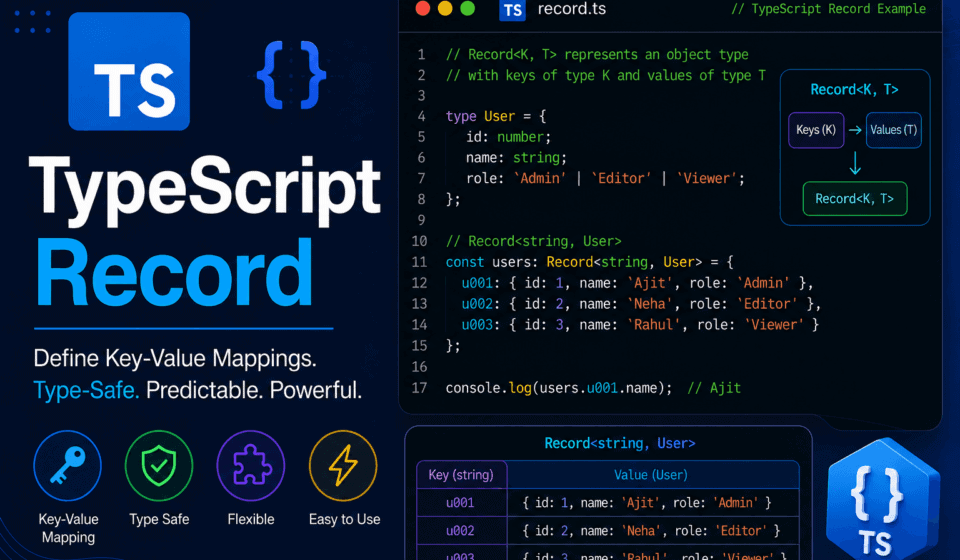Click the 'Key-Value Mapping' label
960x560 pixels.
(x=69, y=528)
